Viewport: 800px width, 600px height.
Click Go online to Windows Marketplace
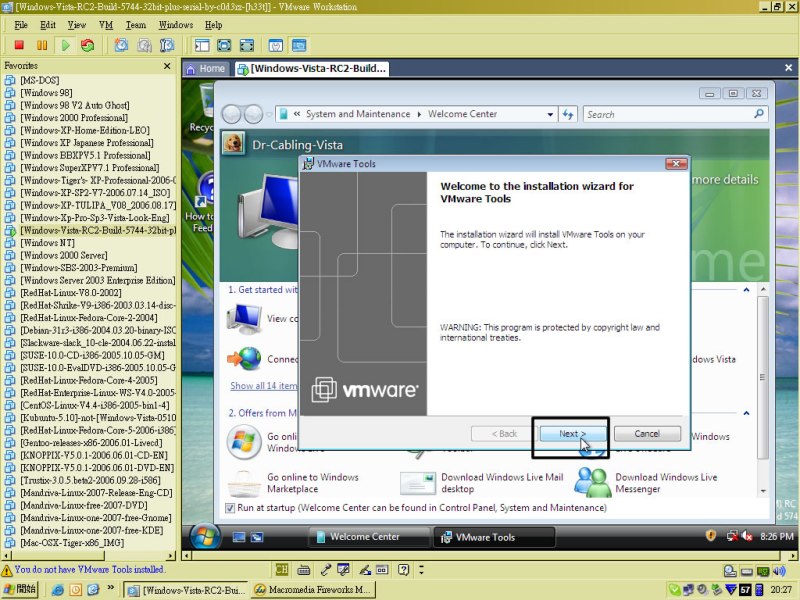(313, 483)
